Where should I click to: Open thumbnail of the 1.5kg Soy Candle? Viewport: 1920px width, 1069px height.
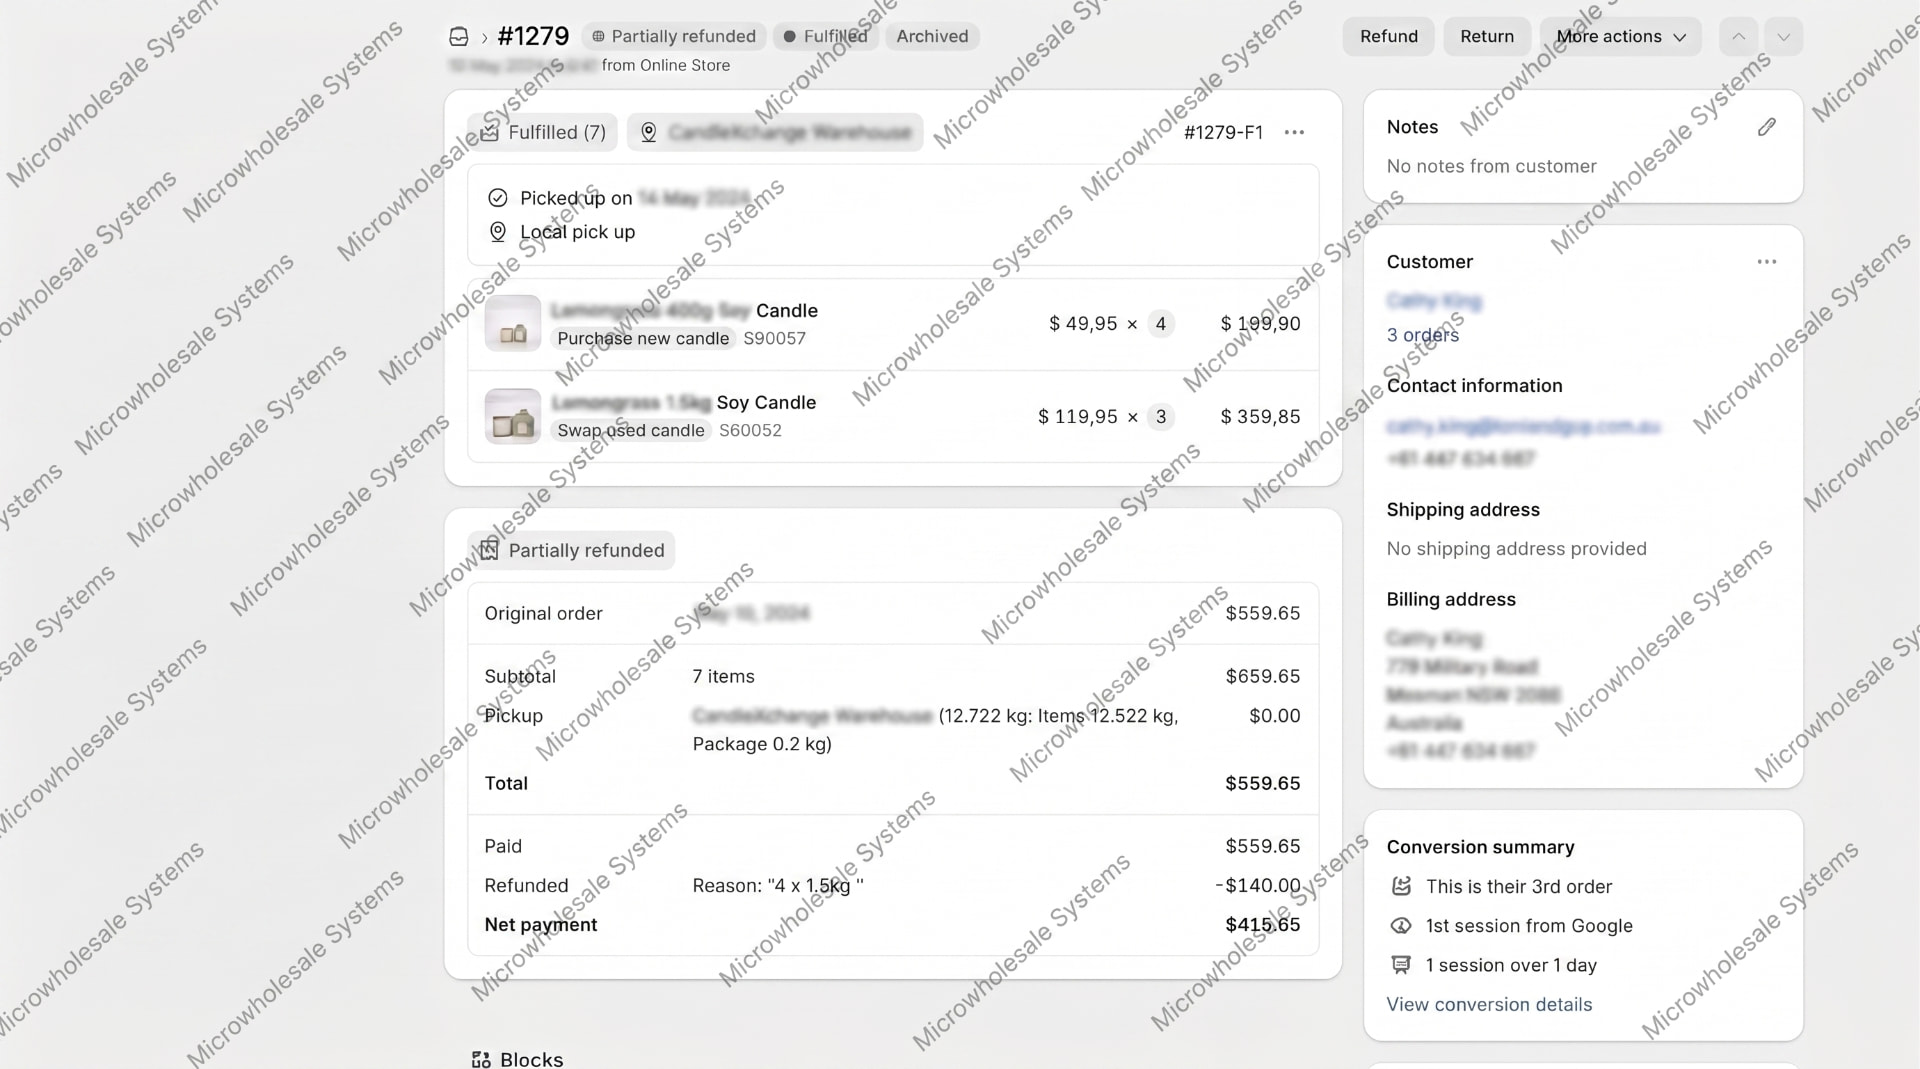pyautogui.click(x=512, y=416)
